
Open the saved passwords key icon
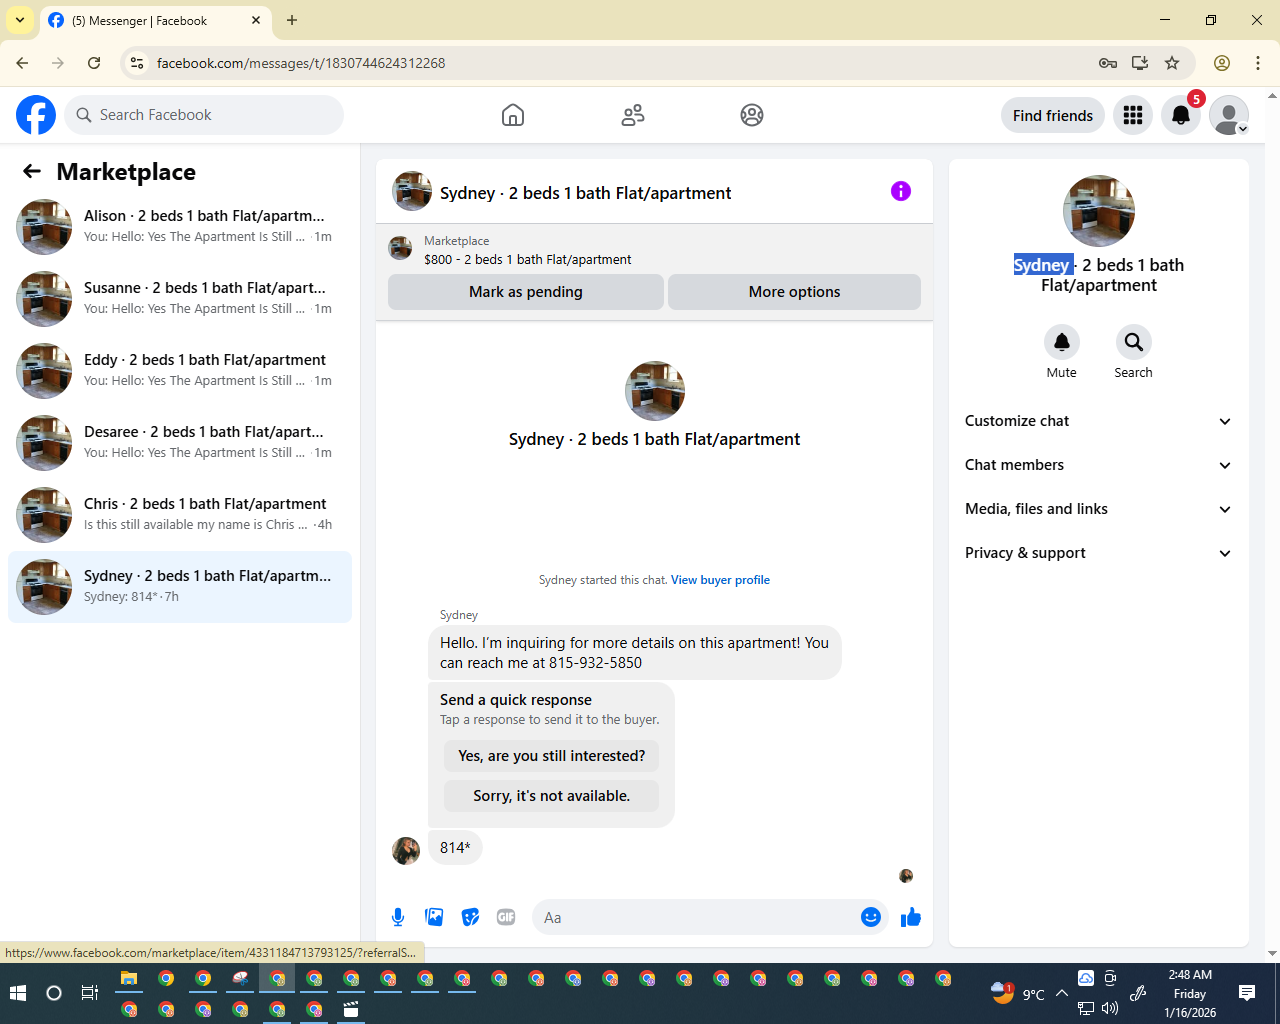(x=1108, y=63)
